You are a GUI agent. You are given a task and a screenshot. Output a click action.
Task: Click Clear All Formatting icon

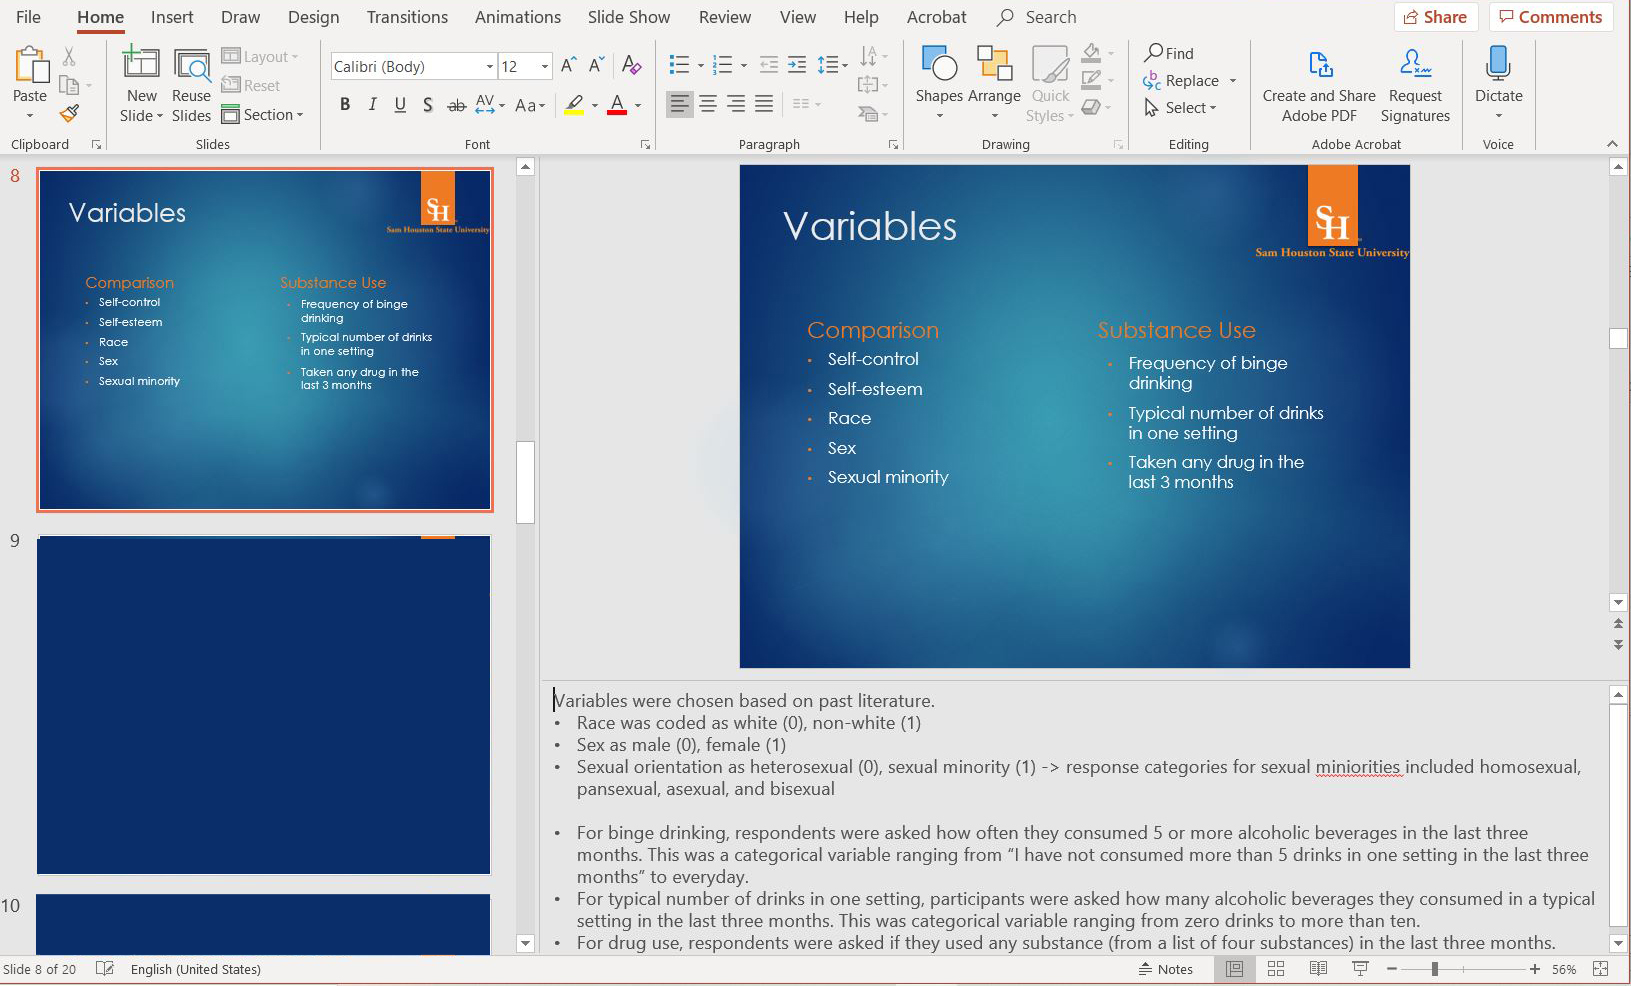631,66
